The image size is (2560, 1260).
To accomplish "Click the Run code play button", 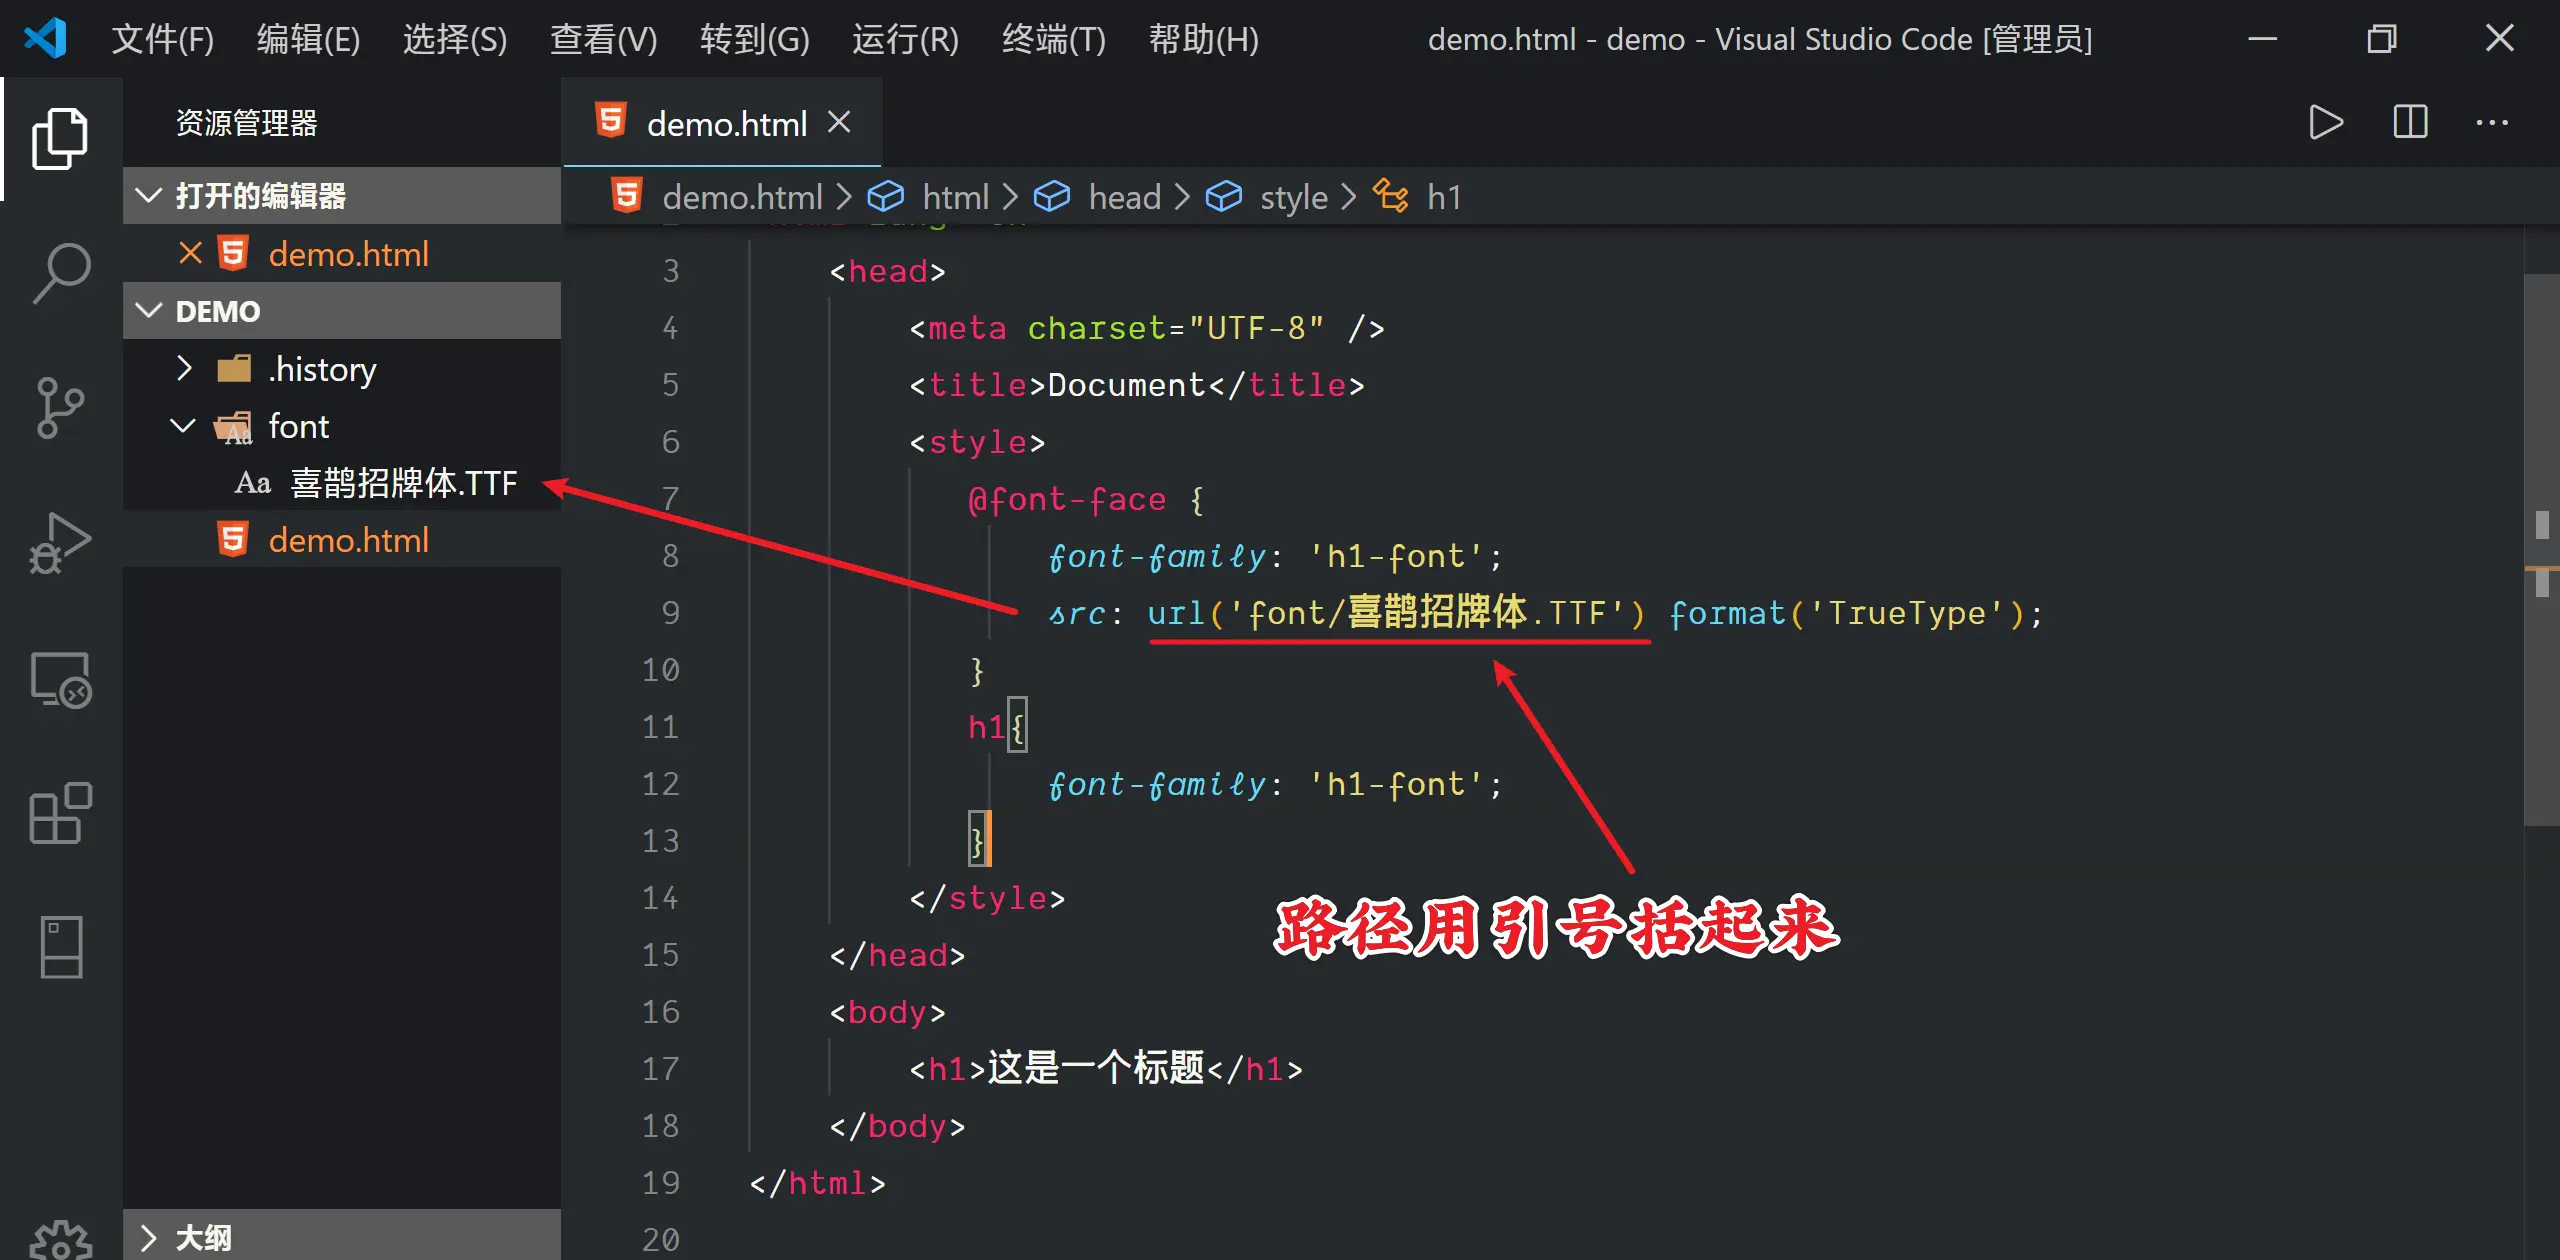I will (x=2325, y=122).
